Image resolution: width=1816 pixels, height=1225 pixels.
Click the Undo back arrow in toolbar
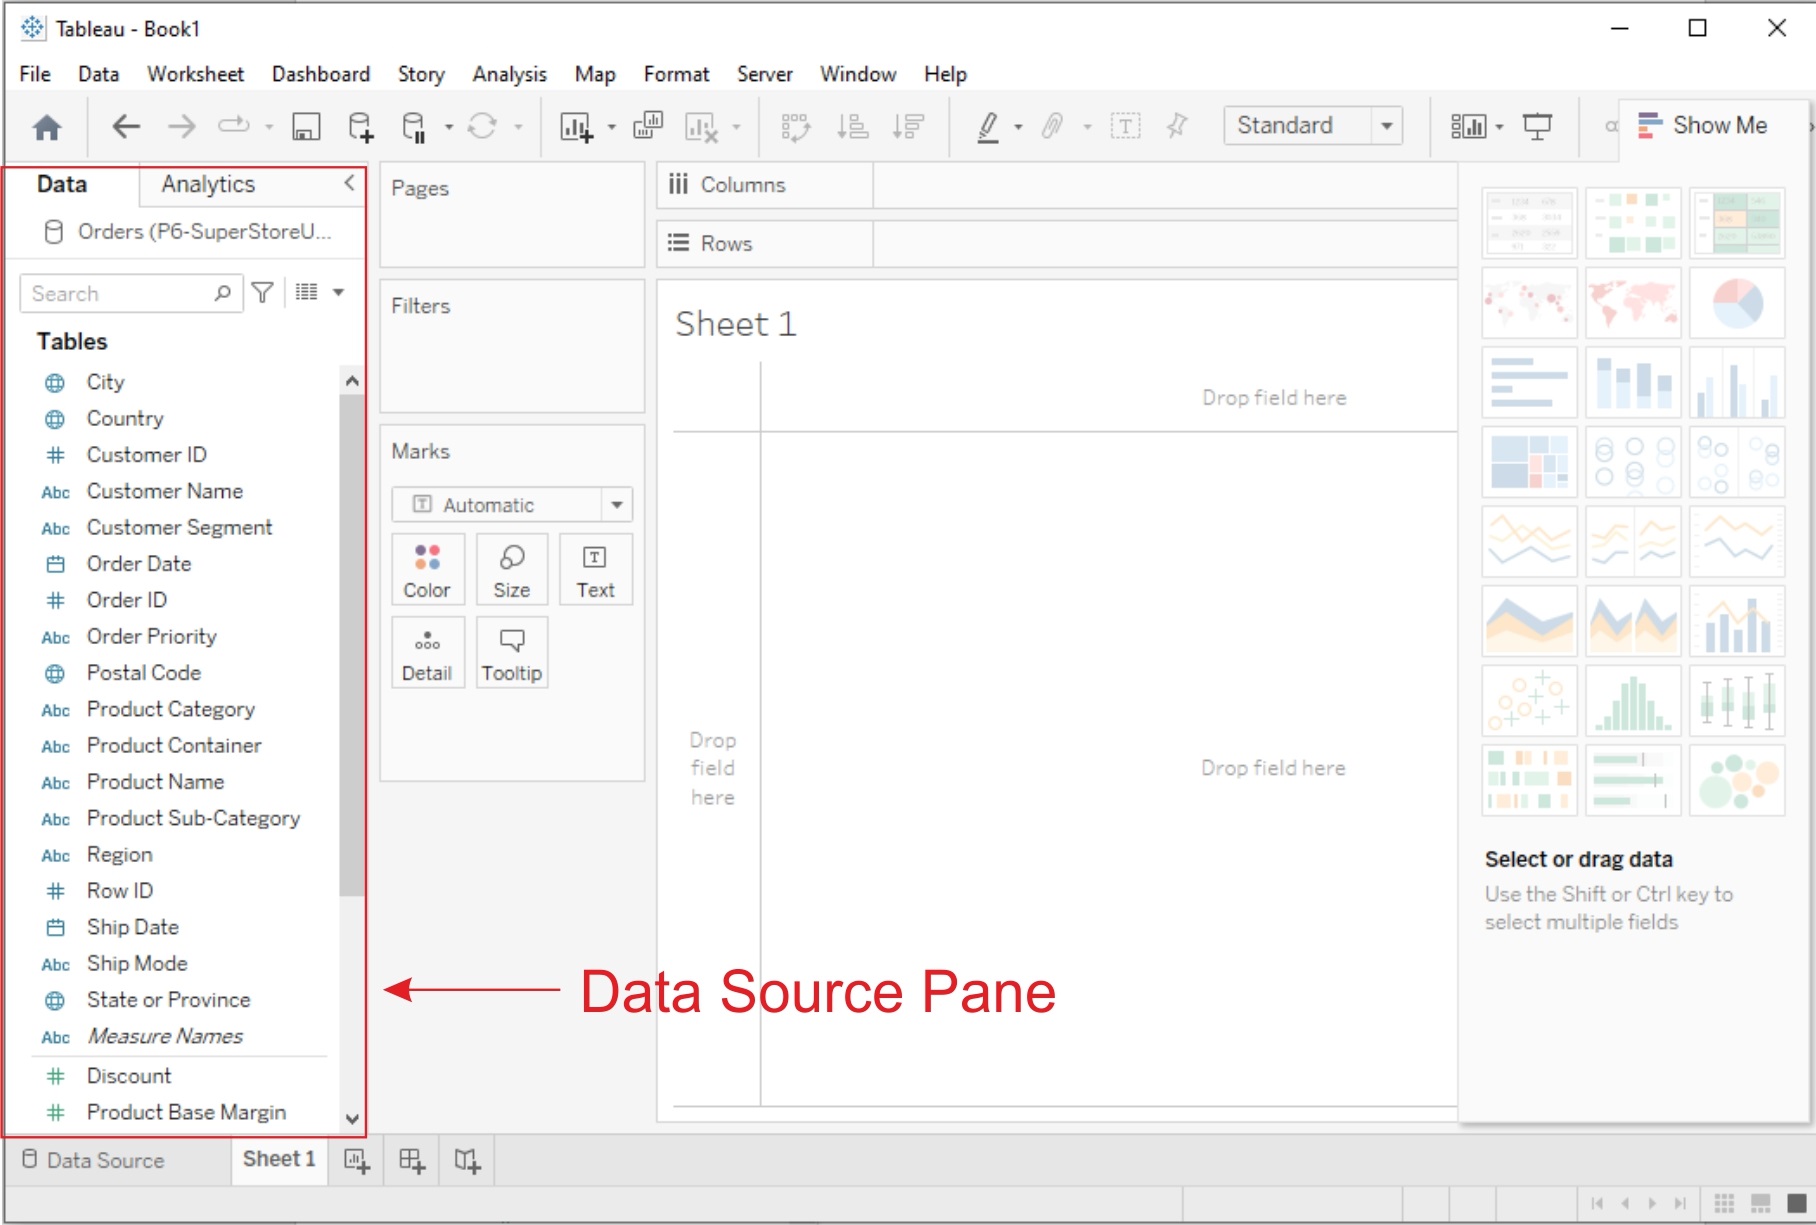pos(126,126)
